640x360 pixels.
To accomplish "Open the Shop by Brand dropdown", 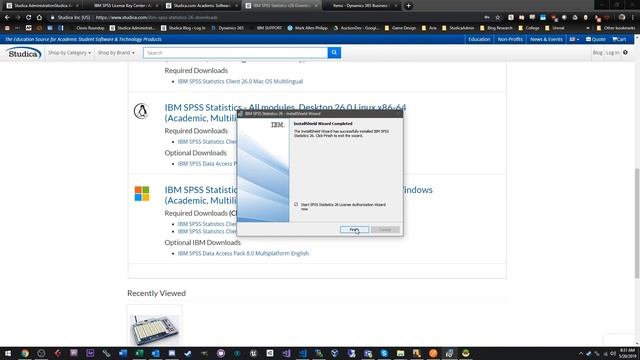I will [x=116, y=53].
